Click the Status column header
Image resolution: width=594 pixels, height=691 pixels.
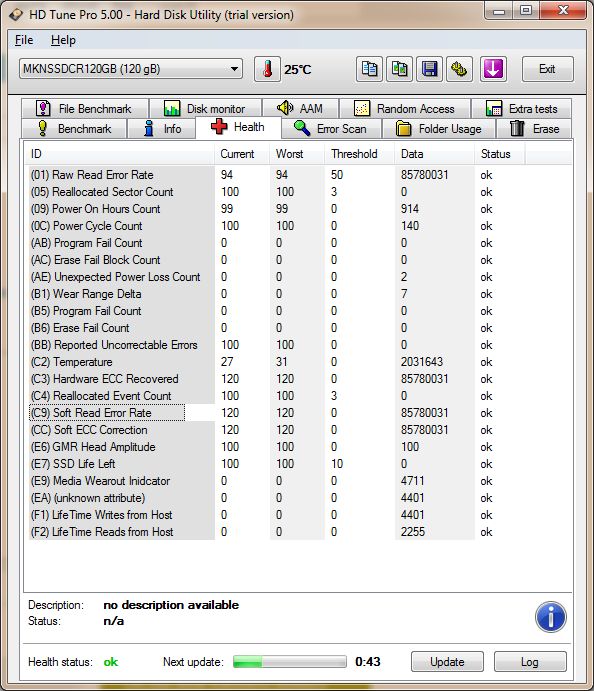pos(500,154)
